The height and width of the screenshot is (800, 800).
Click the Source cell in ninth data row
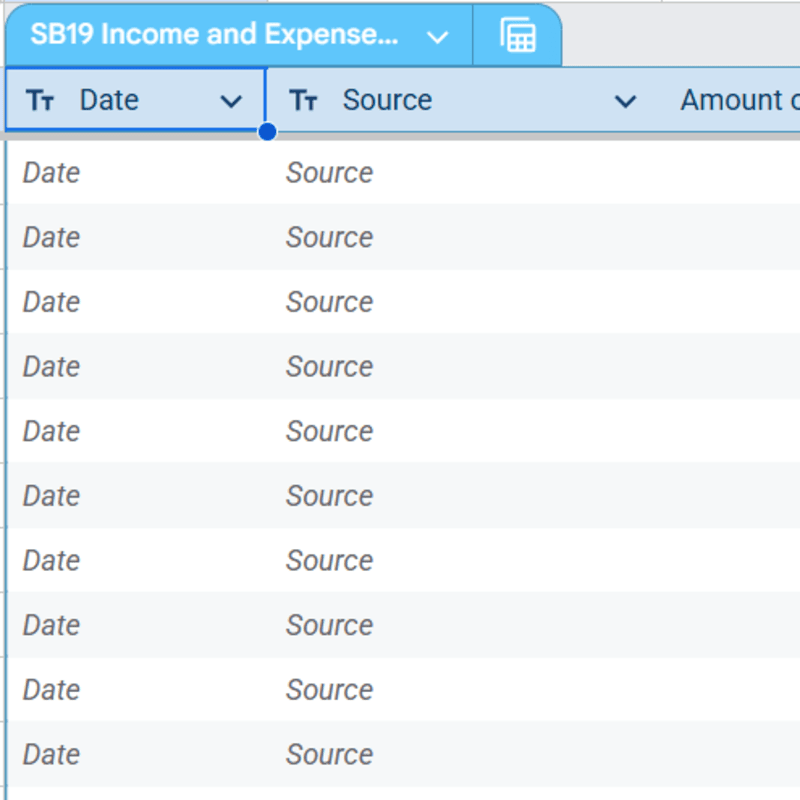[x=330, y=690]
